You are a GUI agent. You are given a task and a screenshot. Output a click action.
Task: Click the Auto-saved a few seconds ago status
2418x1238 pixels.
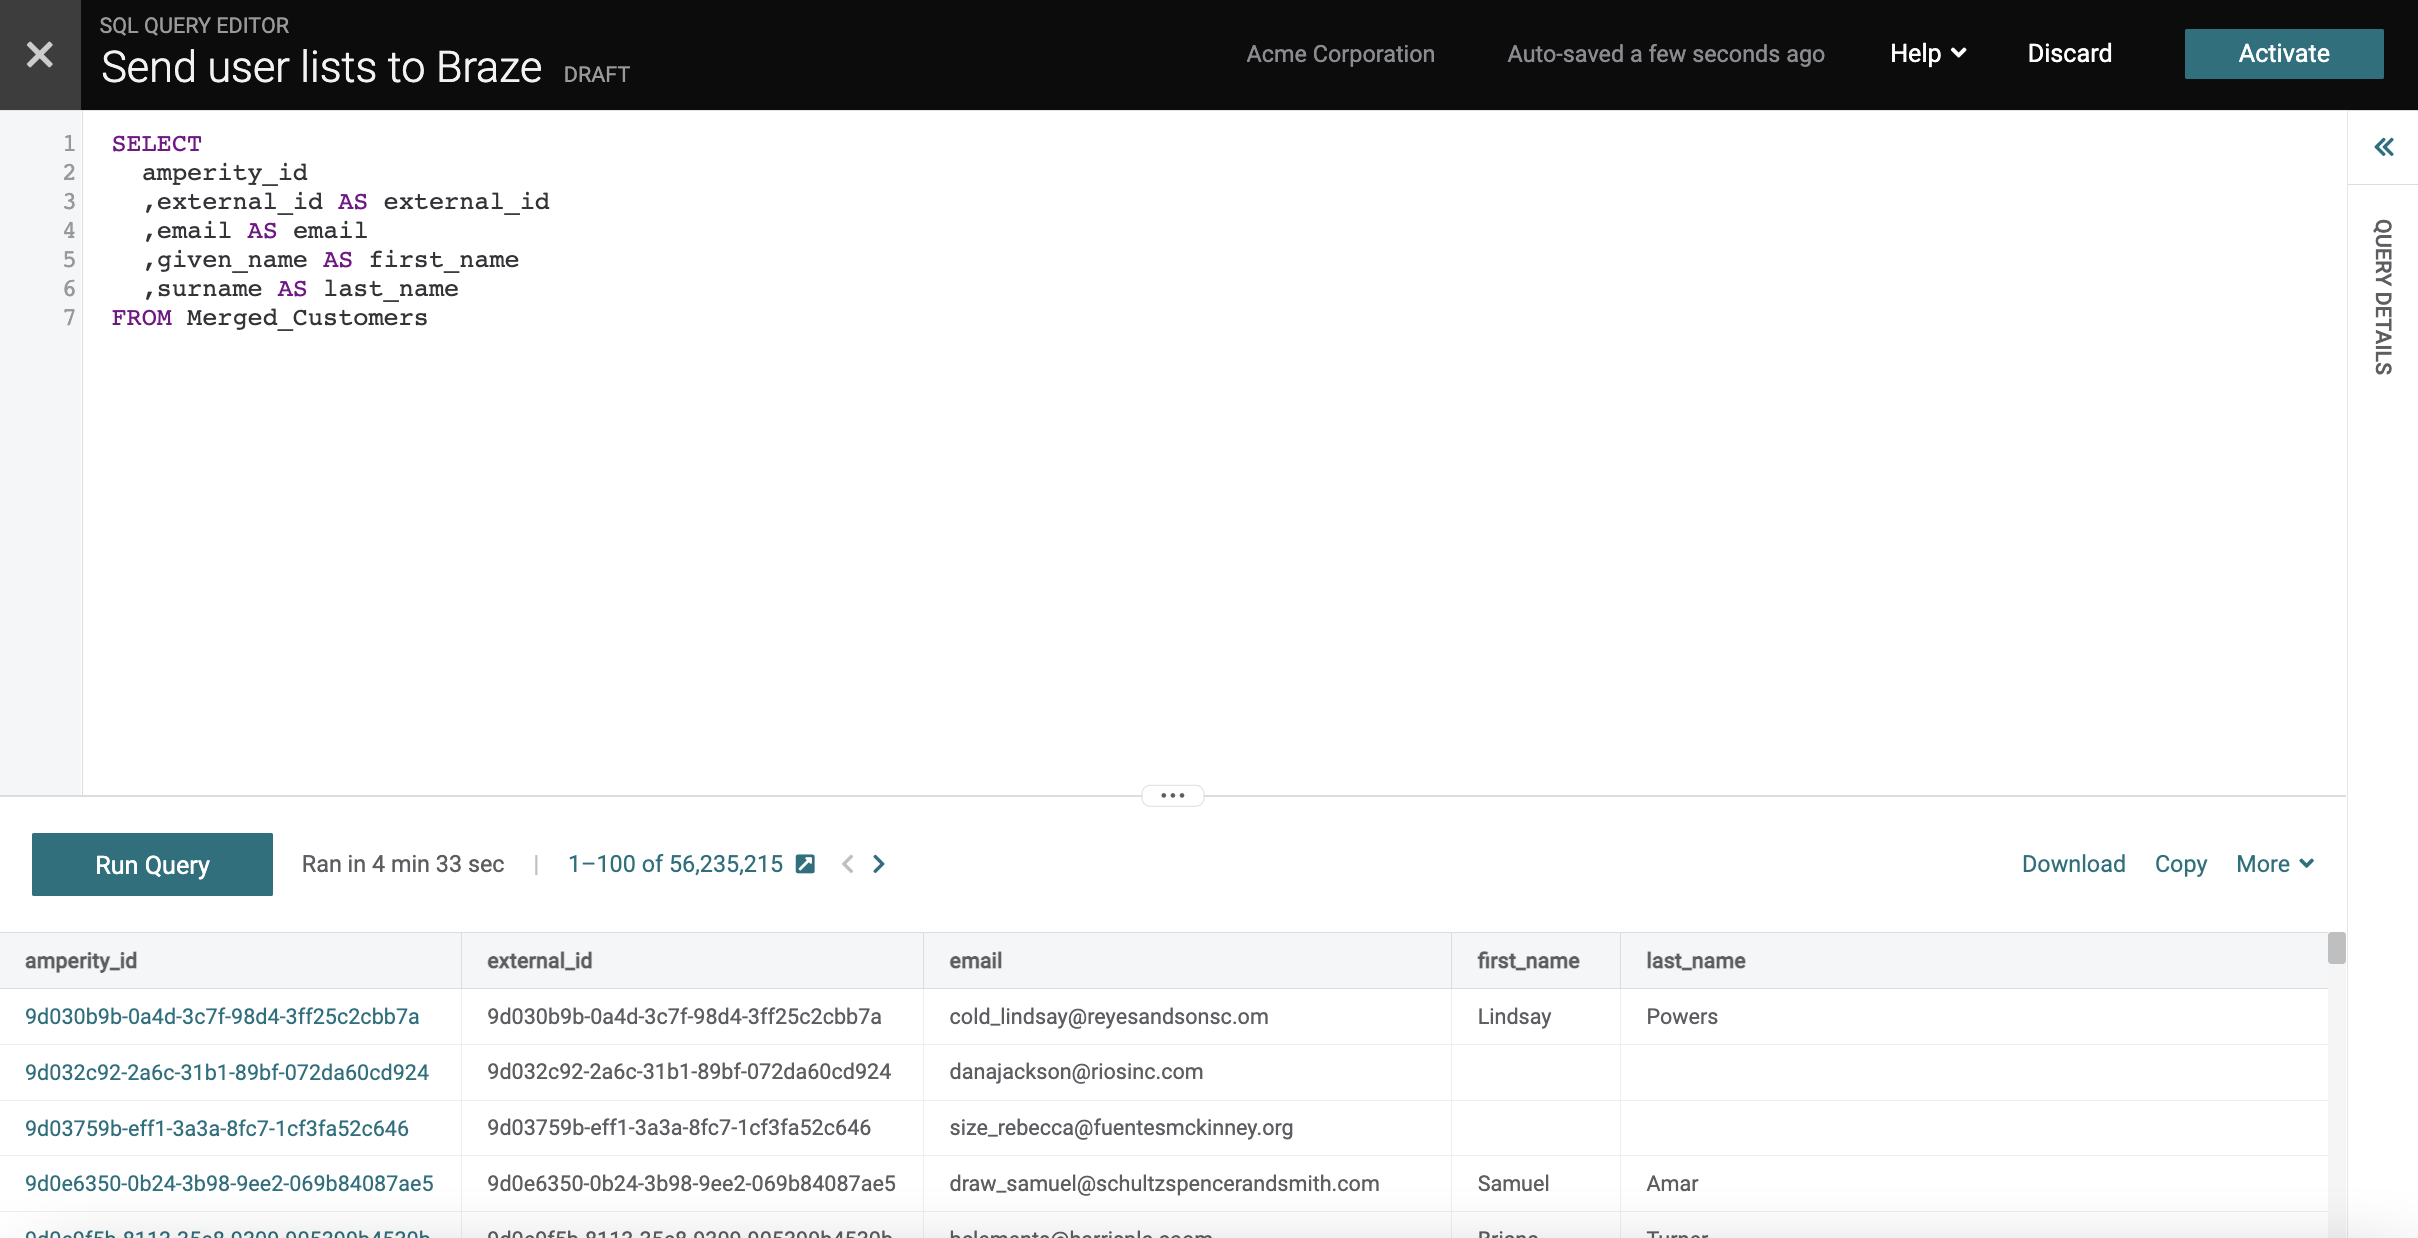[x=1666, y=54]
